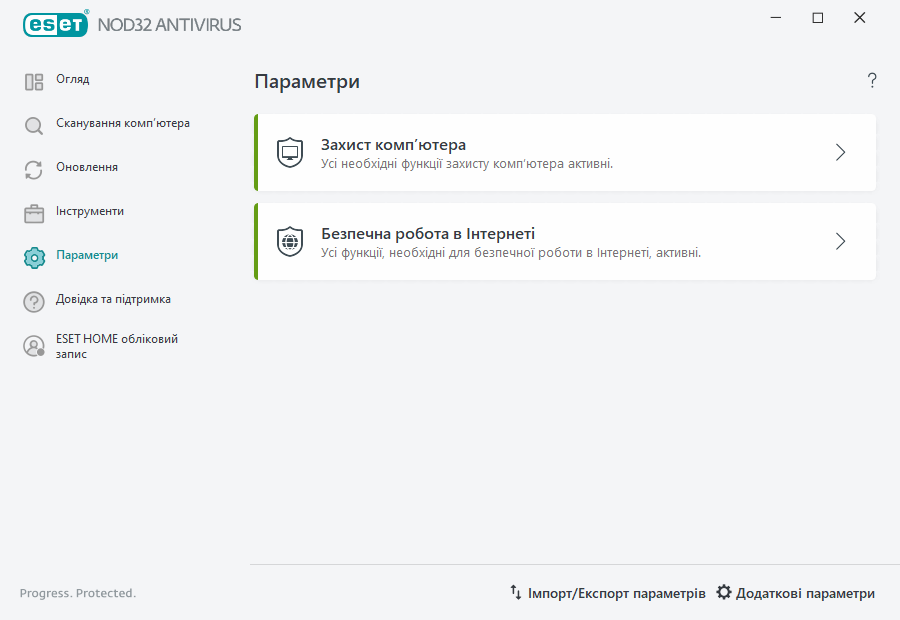Select the Огляд overview icon
This screenshot has height=620, width=900.
click(x=33, y=79)
